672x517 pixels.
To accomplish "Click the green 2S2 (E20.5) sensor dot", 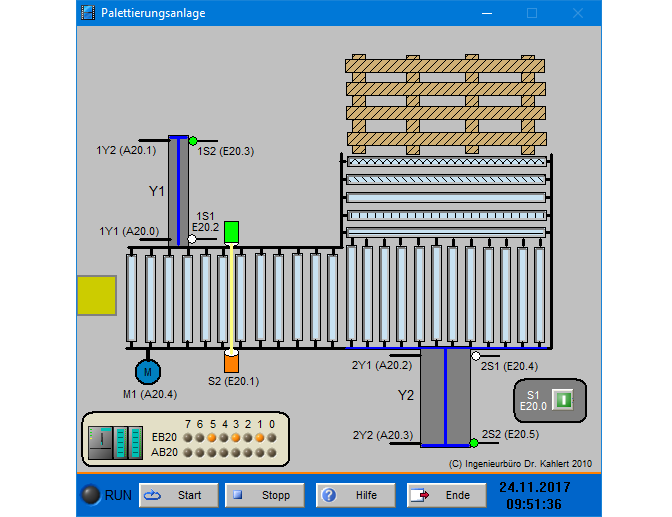I will click(474, 443).
